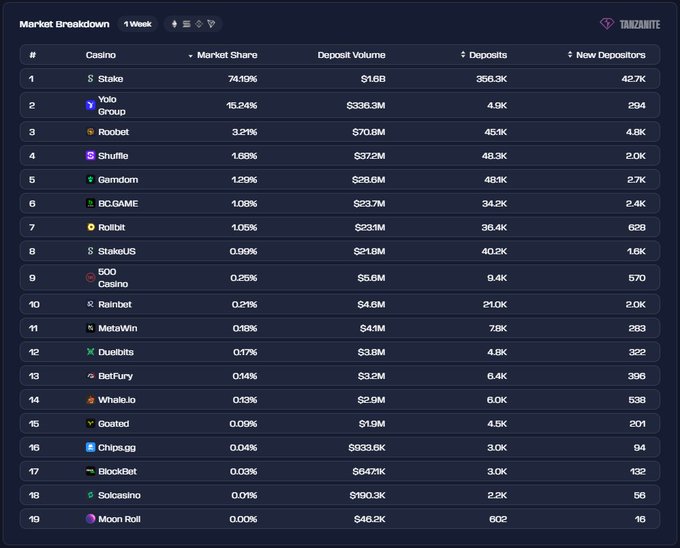This screenshot has height=548, width=680.
Task: Click the BNB chain filter icon
Action: (x=199, y=24)
